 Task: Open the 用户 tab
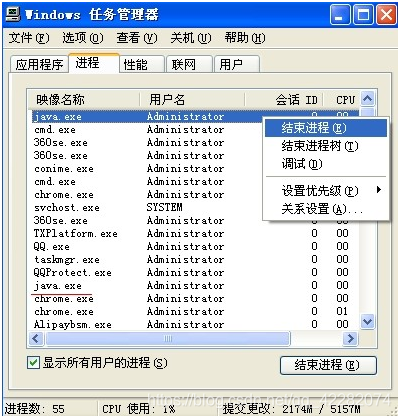click(x=237, y=64)
